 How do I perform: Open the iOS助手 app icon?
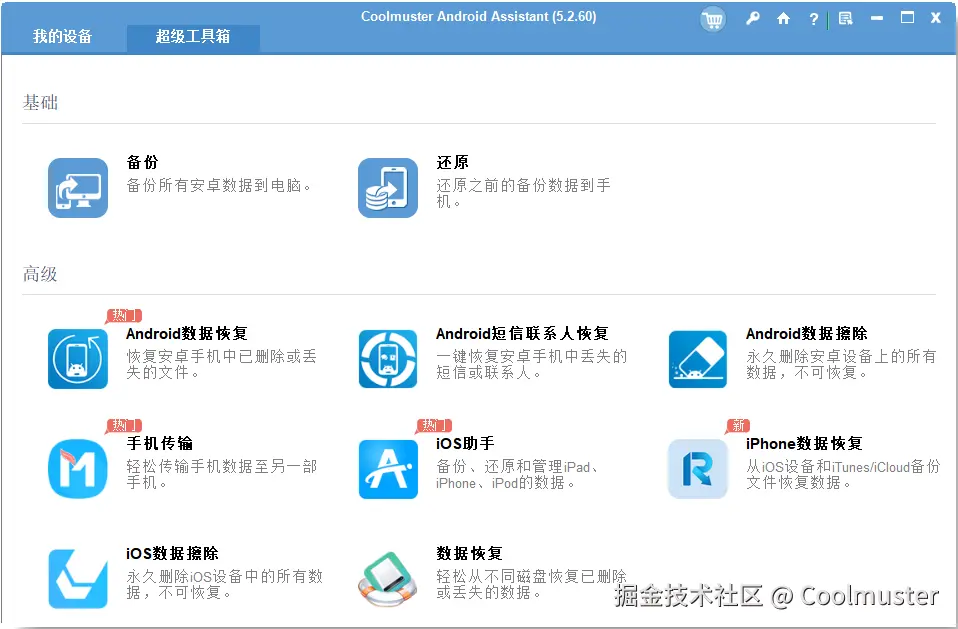click(x=388, y=469)
